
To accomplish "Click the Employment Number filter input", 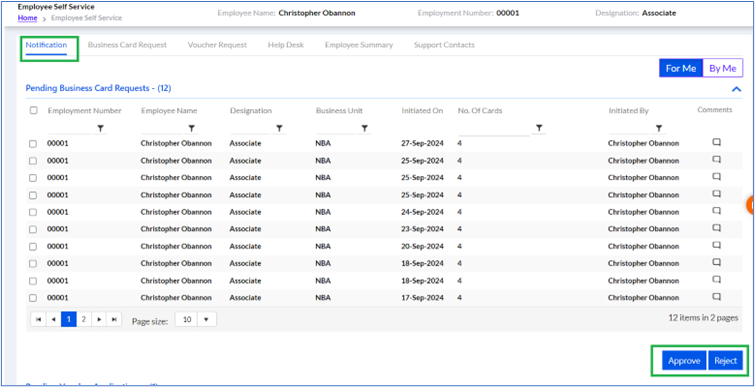I will (70, 129).
